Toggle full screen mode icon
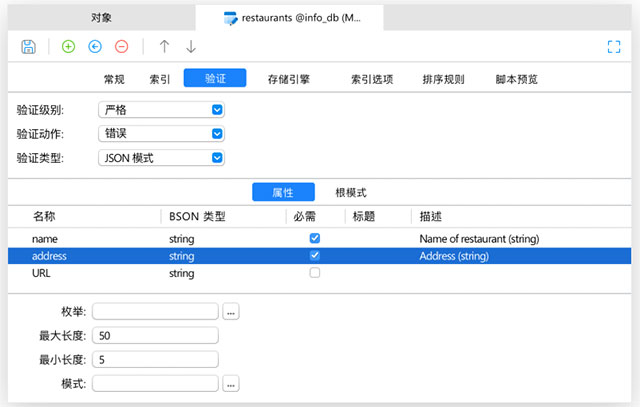 coord(614,47)
